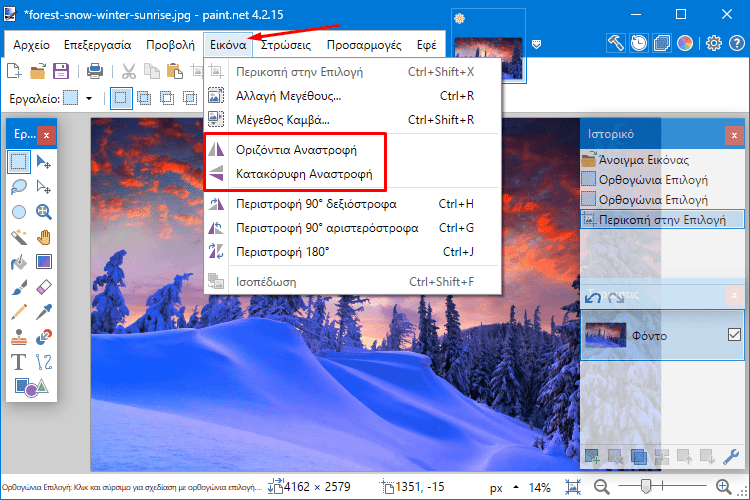Choose Μέγεθος Καμβά menu item

click(352, 120)
